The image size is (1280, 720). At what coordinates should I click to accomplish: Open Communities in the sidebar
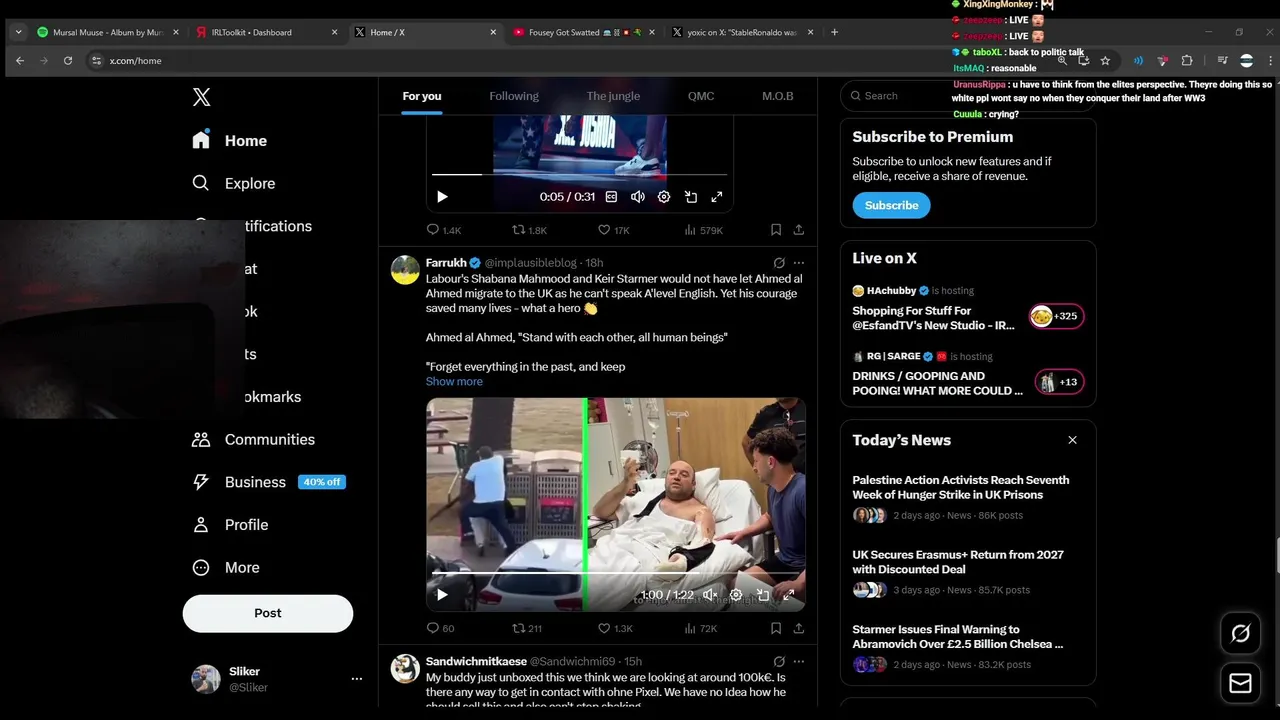[253, 439]
